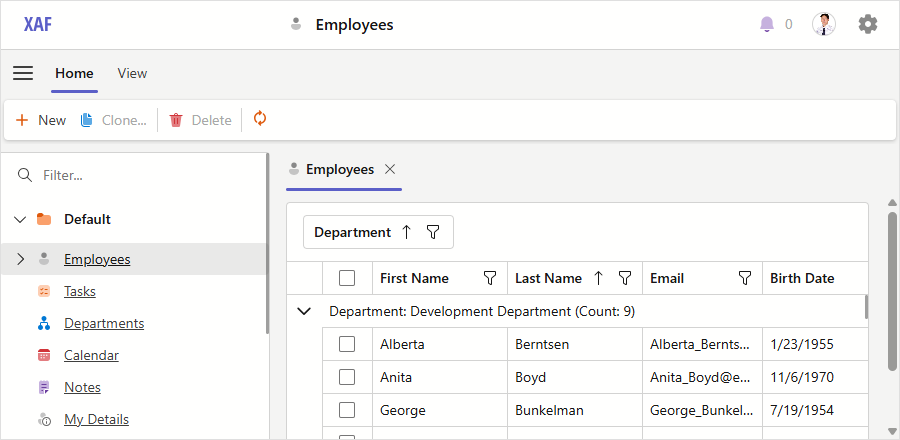This screenshot has width=900, height=440.
Task: Check the row checkbox for Alberta Berntsen
Action: point(347,344)
